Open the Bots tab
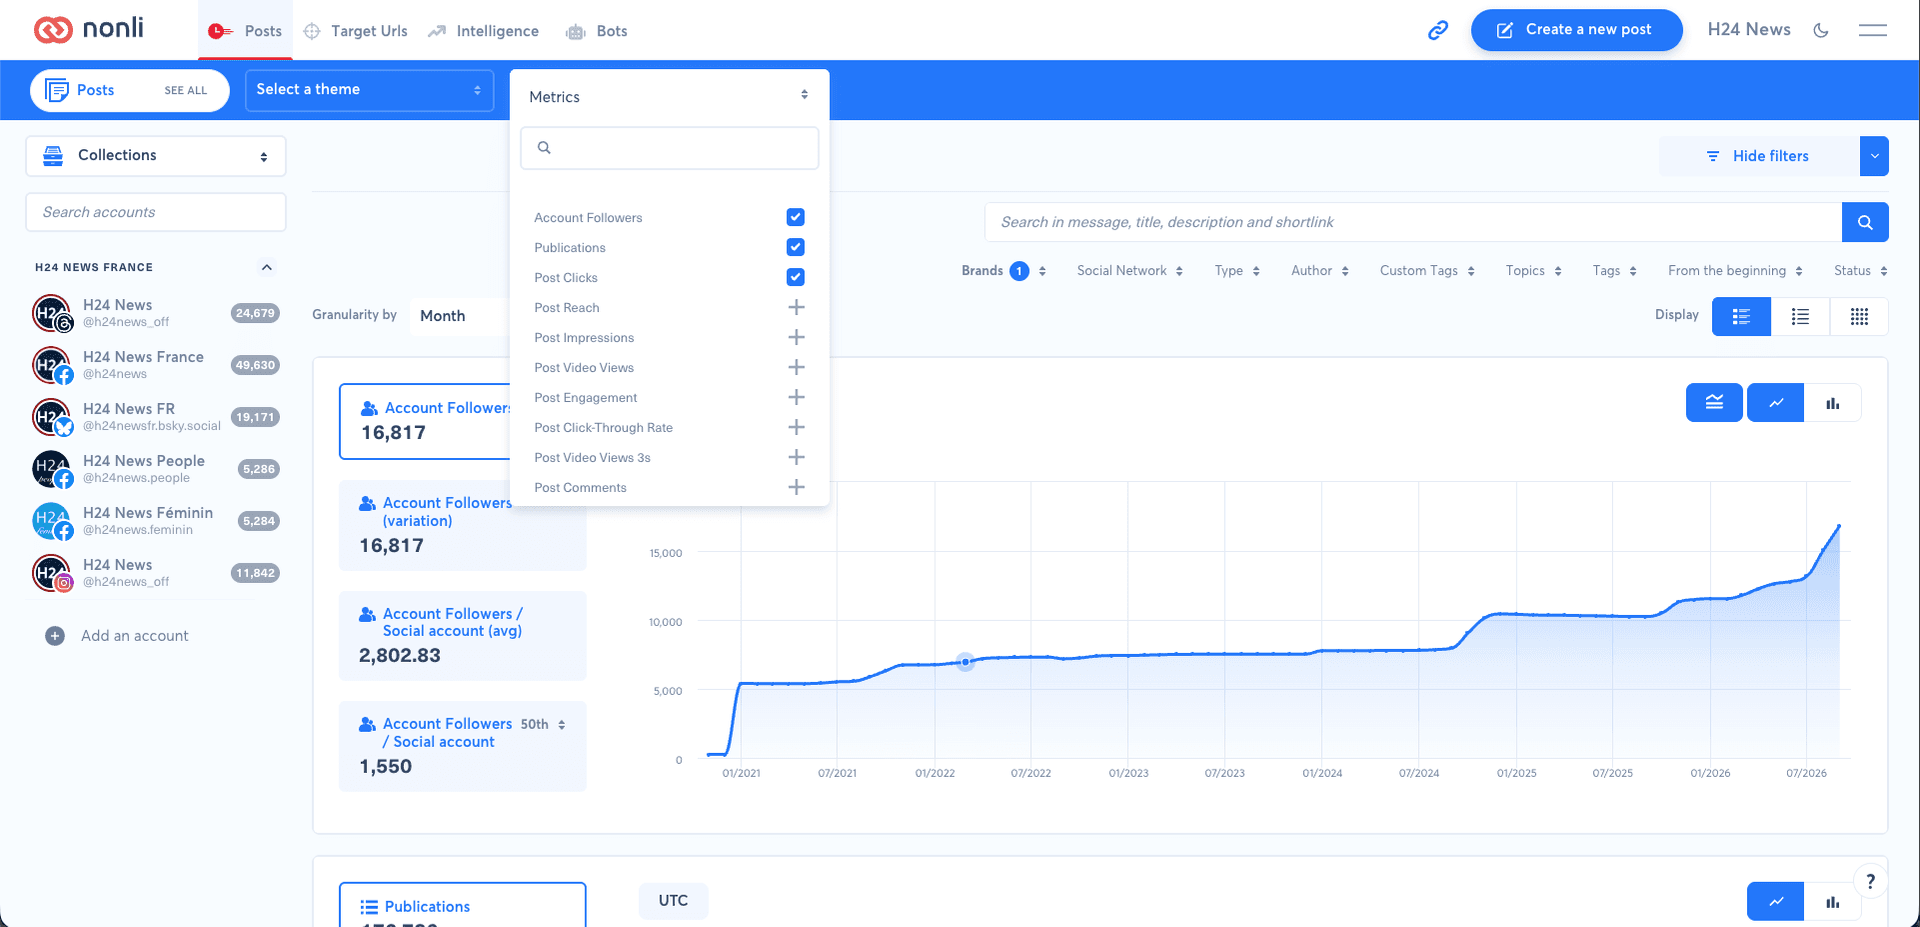The width and height of the screenshot is (1920, 927). pos(597,31)
